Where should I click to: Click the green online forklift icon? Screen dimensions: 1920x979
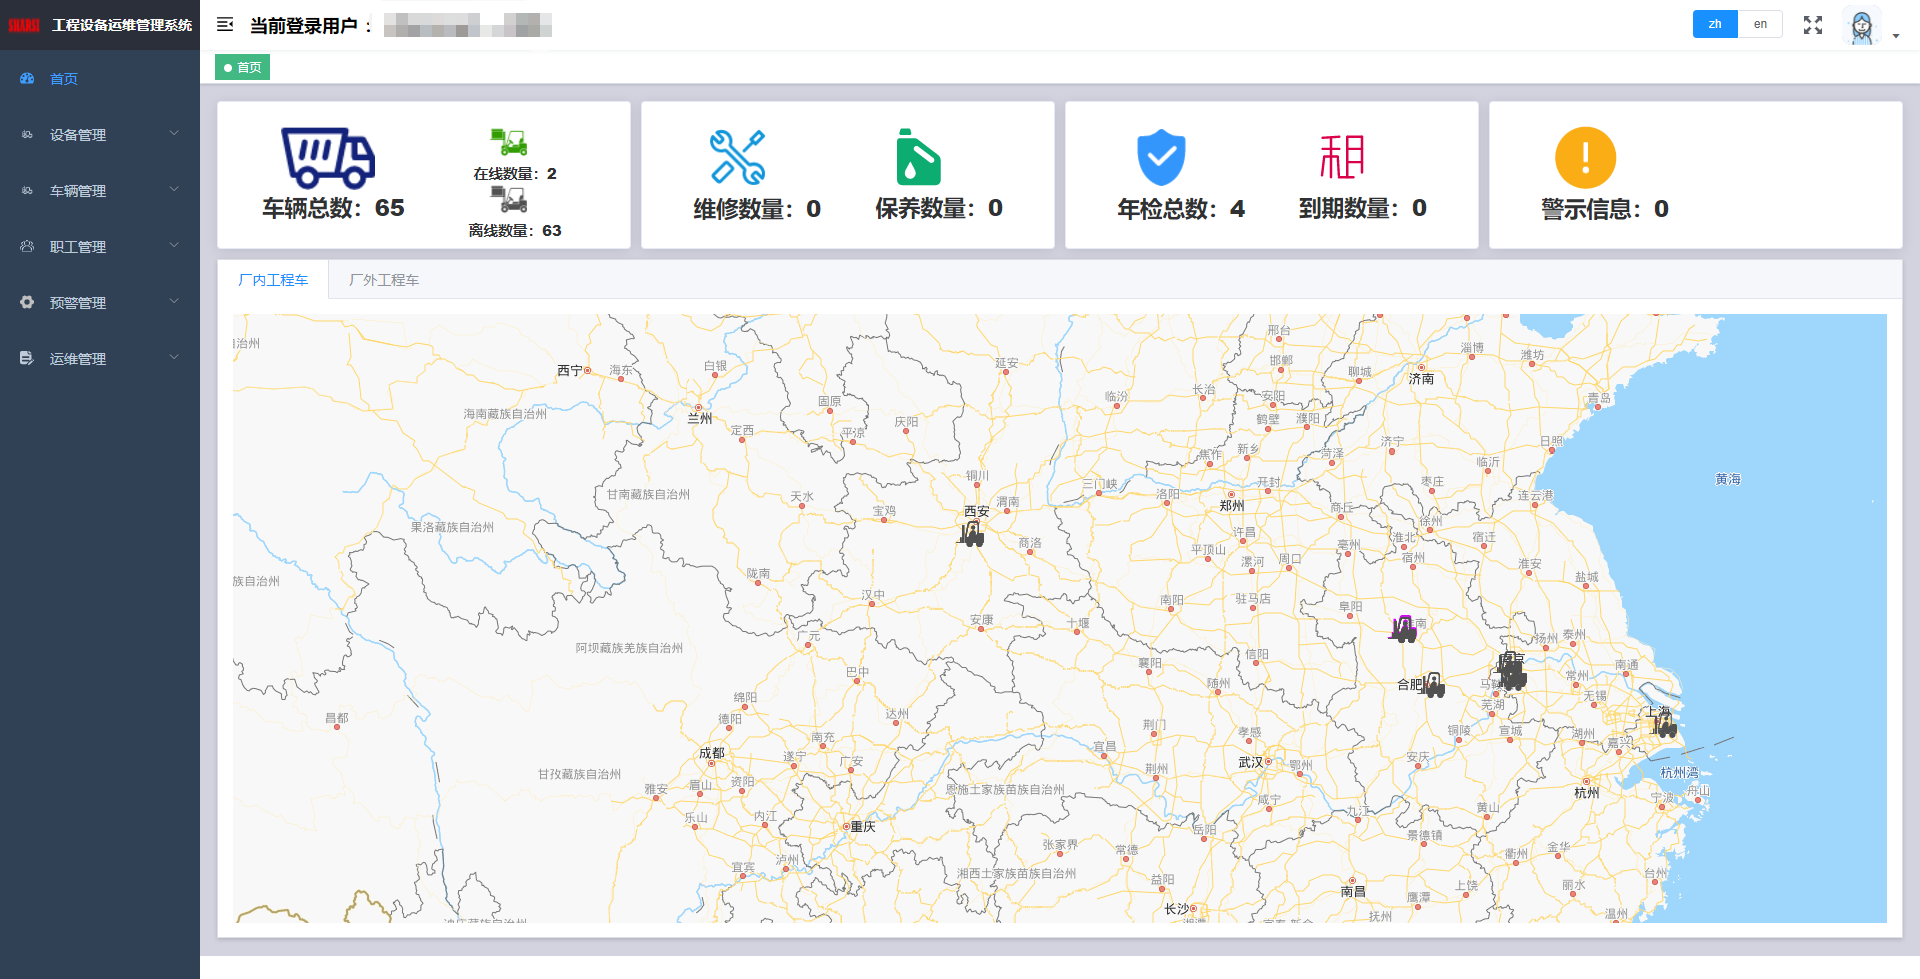point(509,142)
